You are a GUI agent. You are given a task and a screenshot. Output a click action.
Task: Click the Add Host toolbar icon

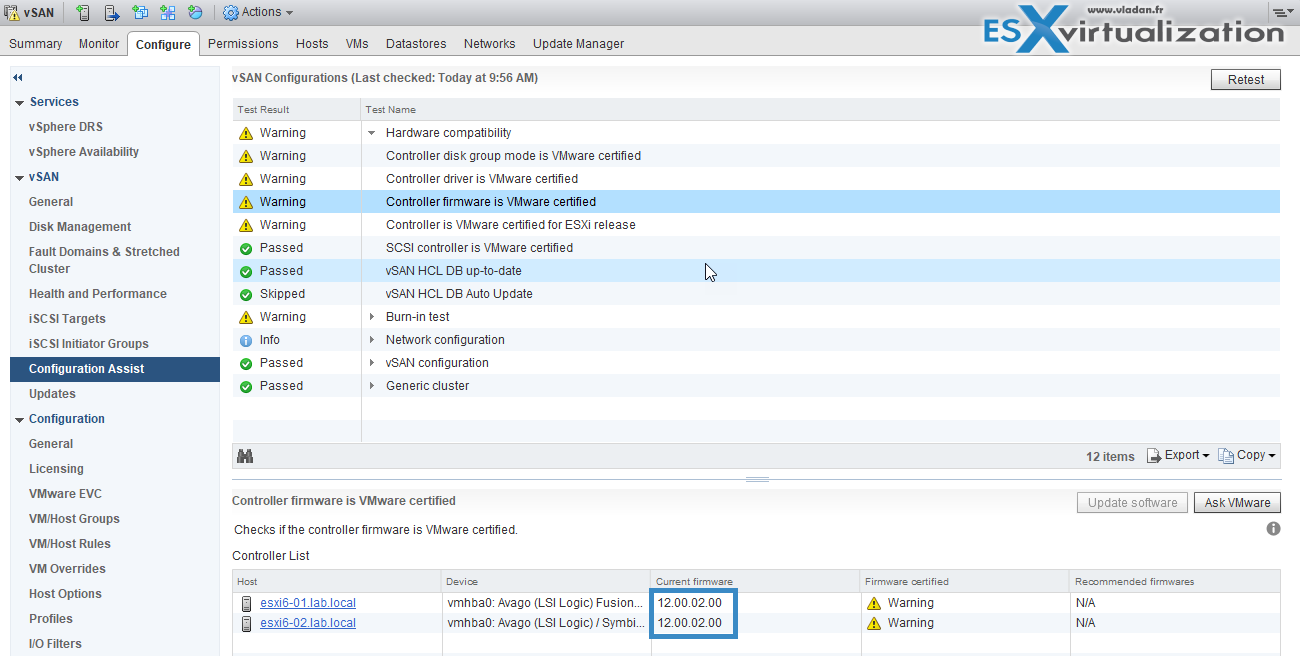(84, 13)
